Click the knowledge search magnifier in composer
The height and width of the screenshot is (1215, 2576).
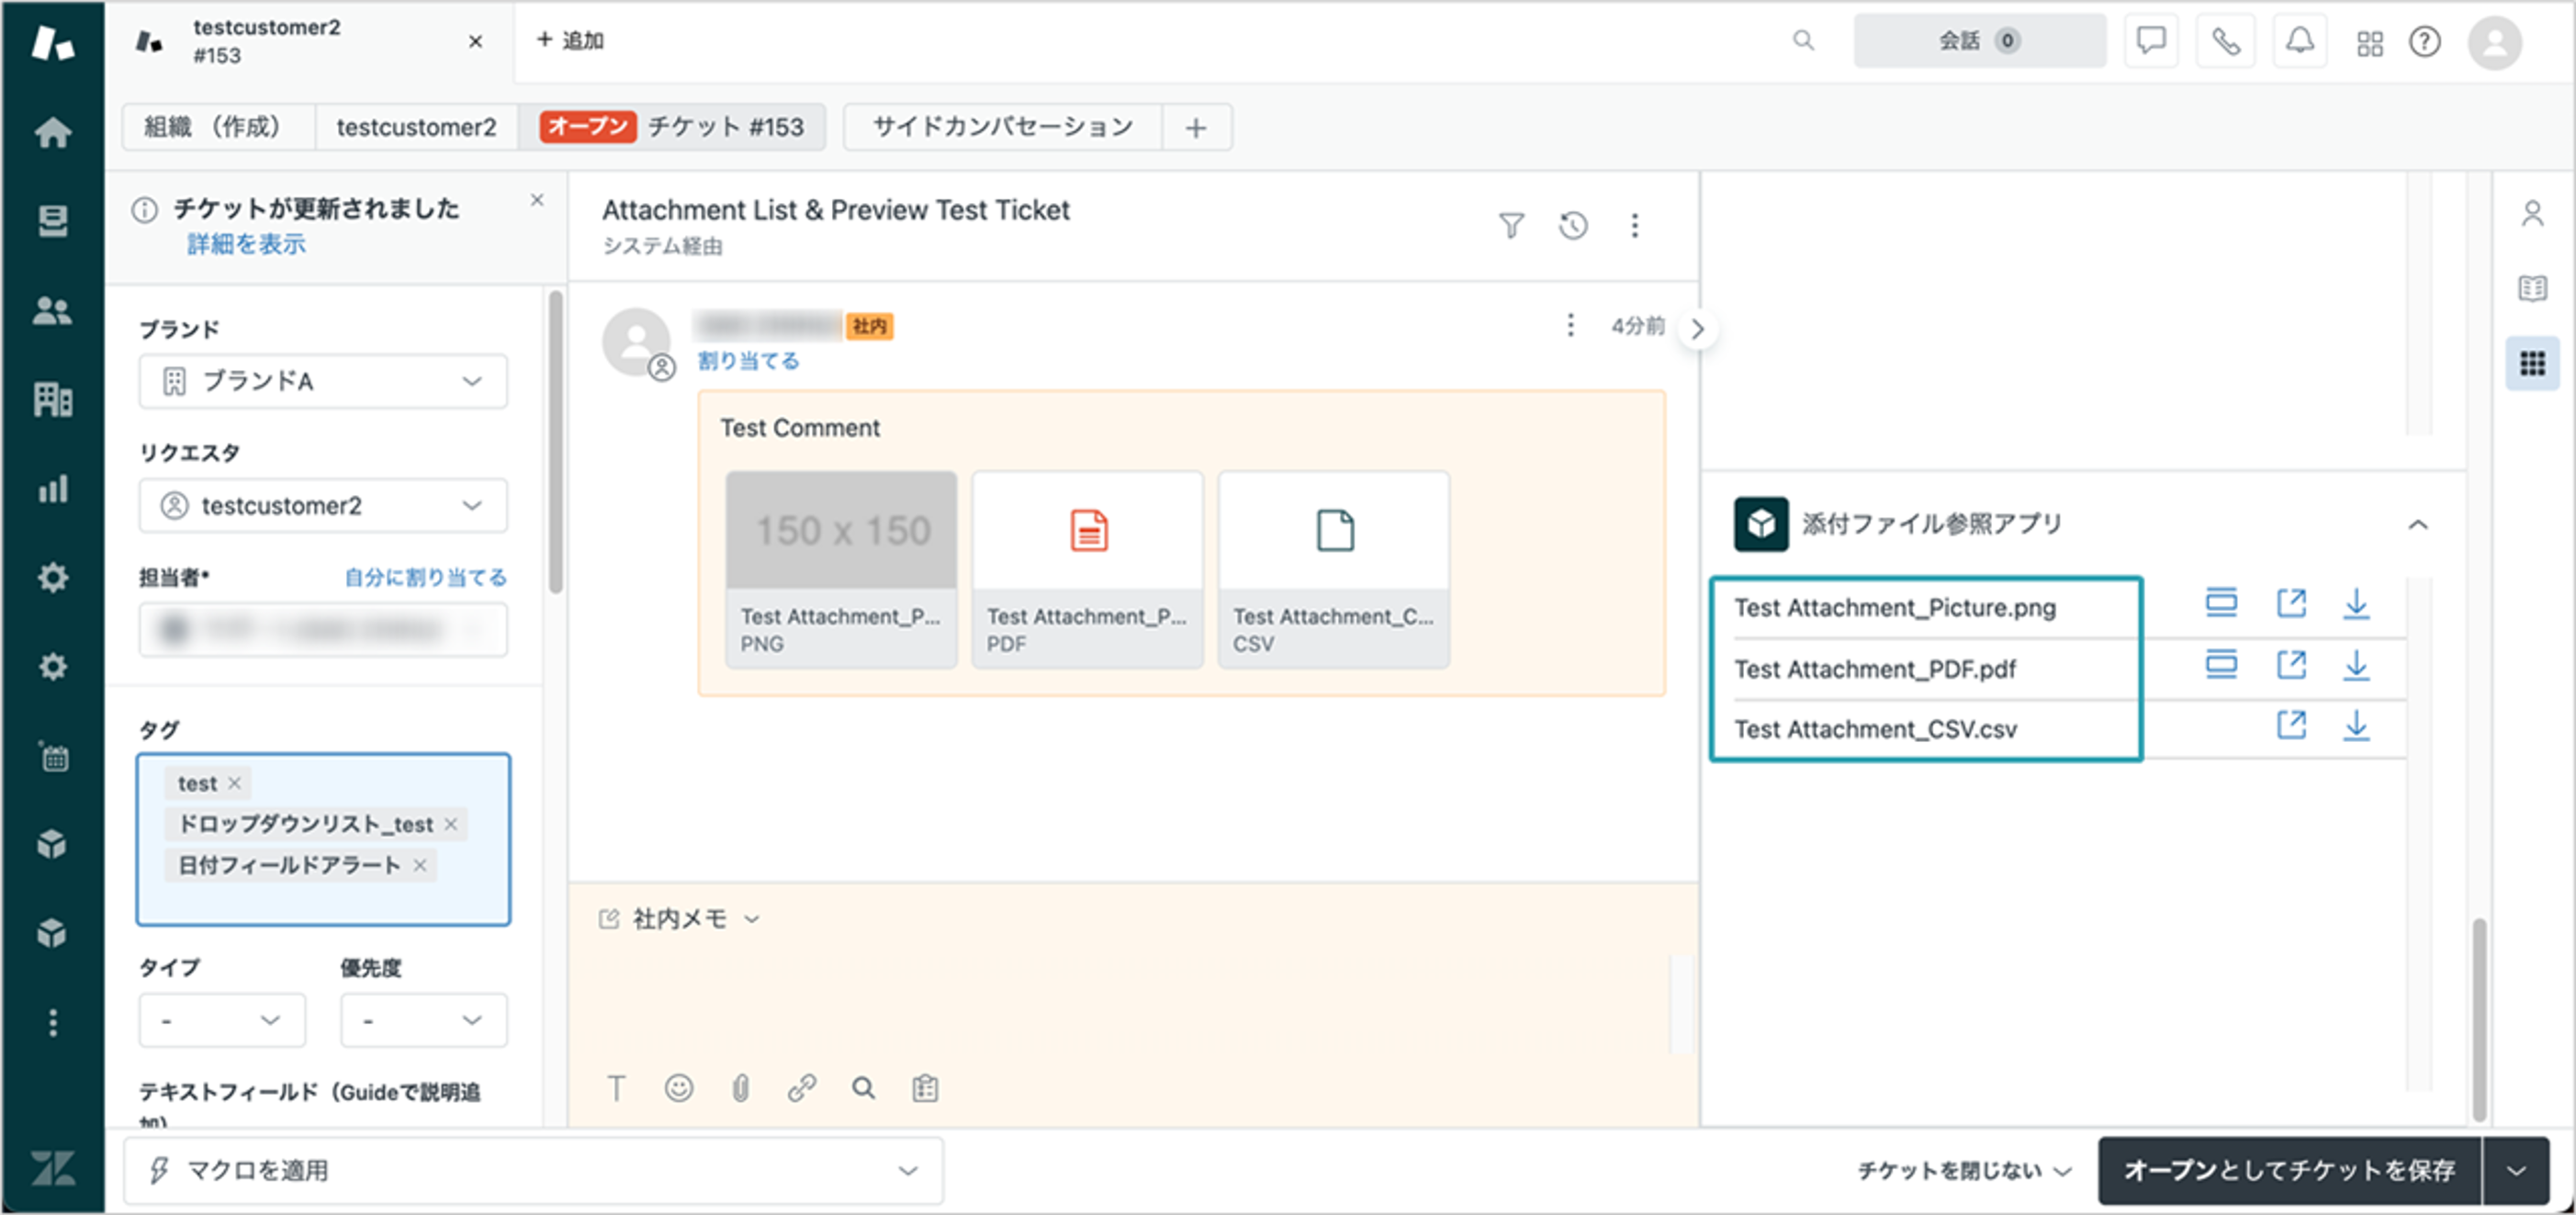[x=864, y=1087]
